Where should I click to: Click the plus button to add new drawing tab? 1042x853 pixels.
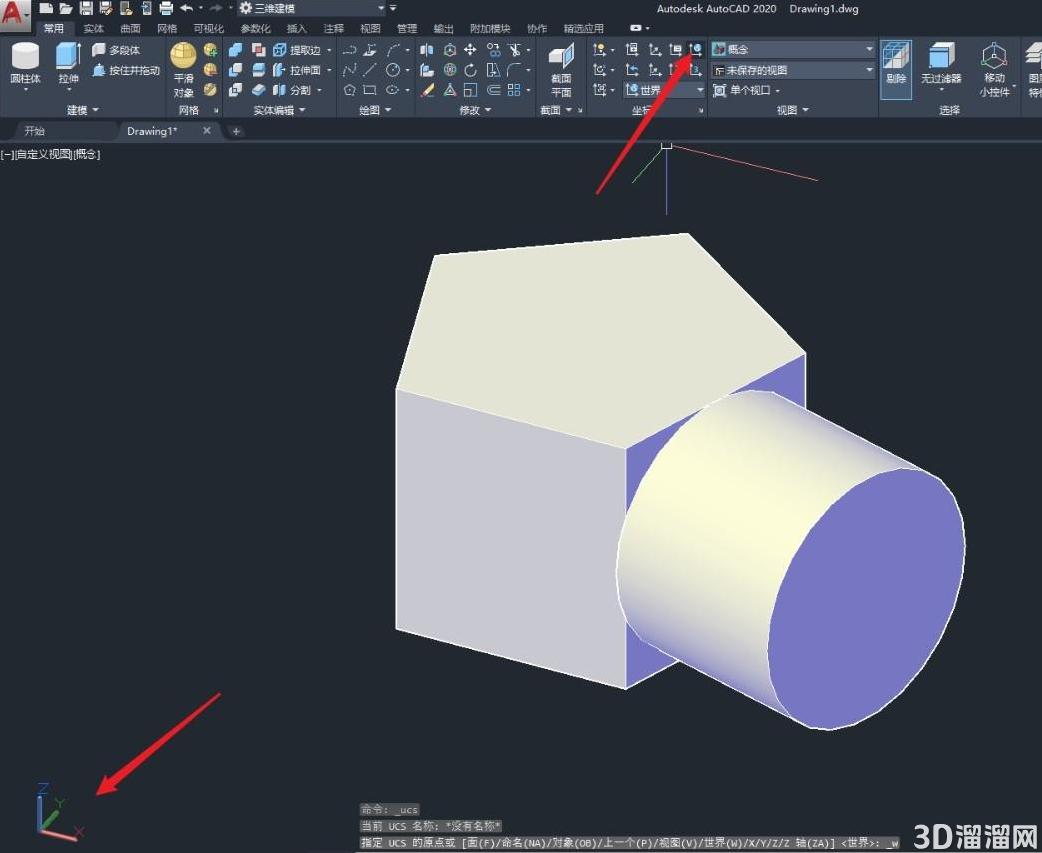pyautogui.click(x=235, y=132)
